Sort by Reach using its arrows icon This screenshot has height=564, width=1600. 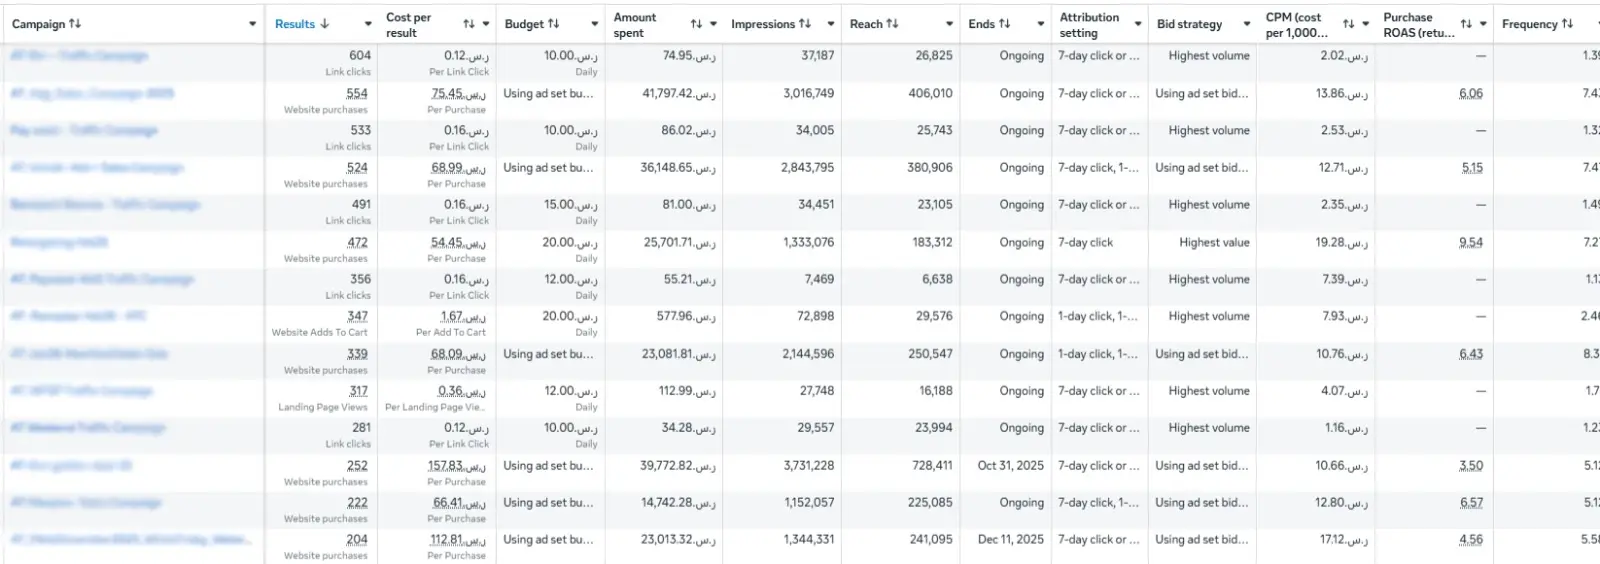click(893, 24)
